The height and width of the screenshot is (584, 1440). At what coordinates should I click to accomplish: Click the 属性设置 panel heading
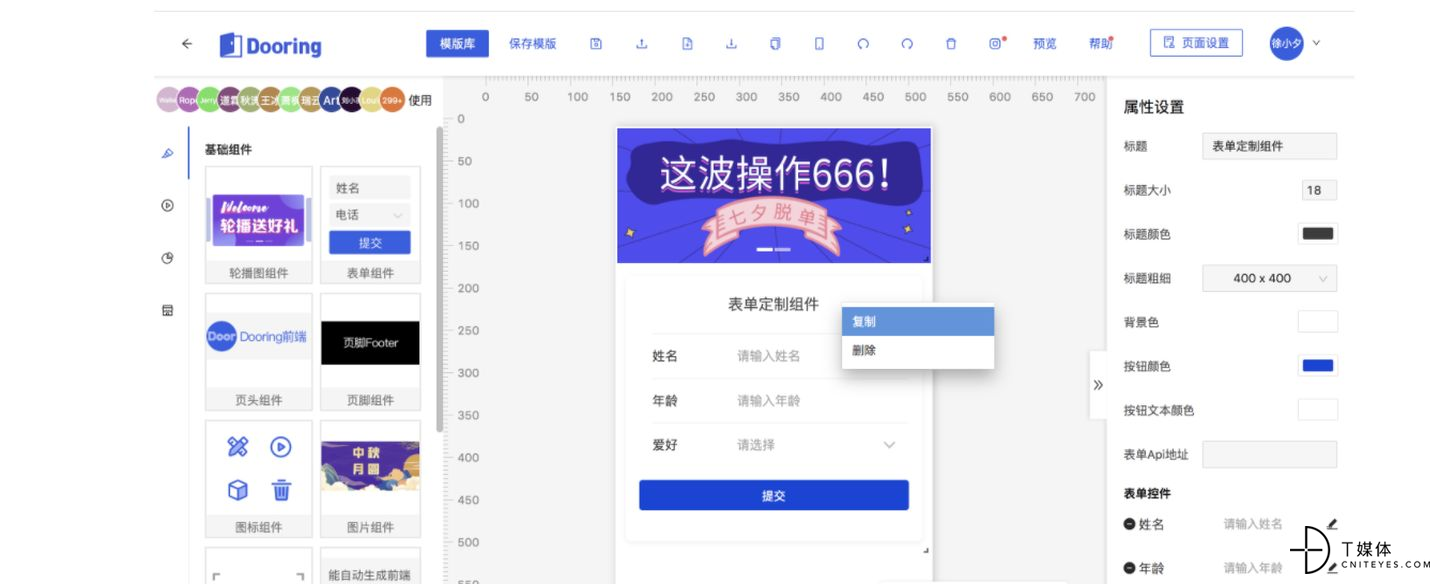point(1154,107)
